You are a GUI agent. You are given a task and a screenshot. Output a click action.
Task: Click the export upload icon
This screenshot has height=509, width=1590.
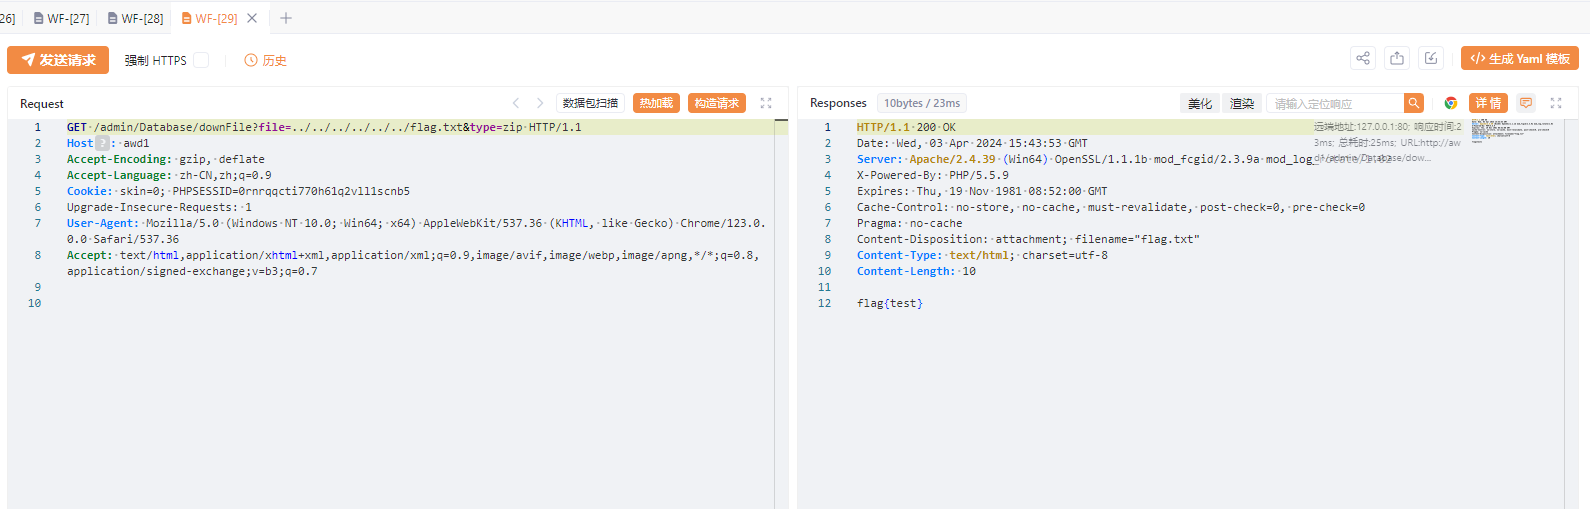pyautogui.click(x=1397, y=58)
